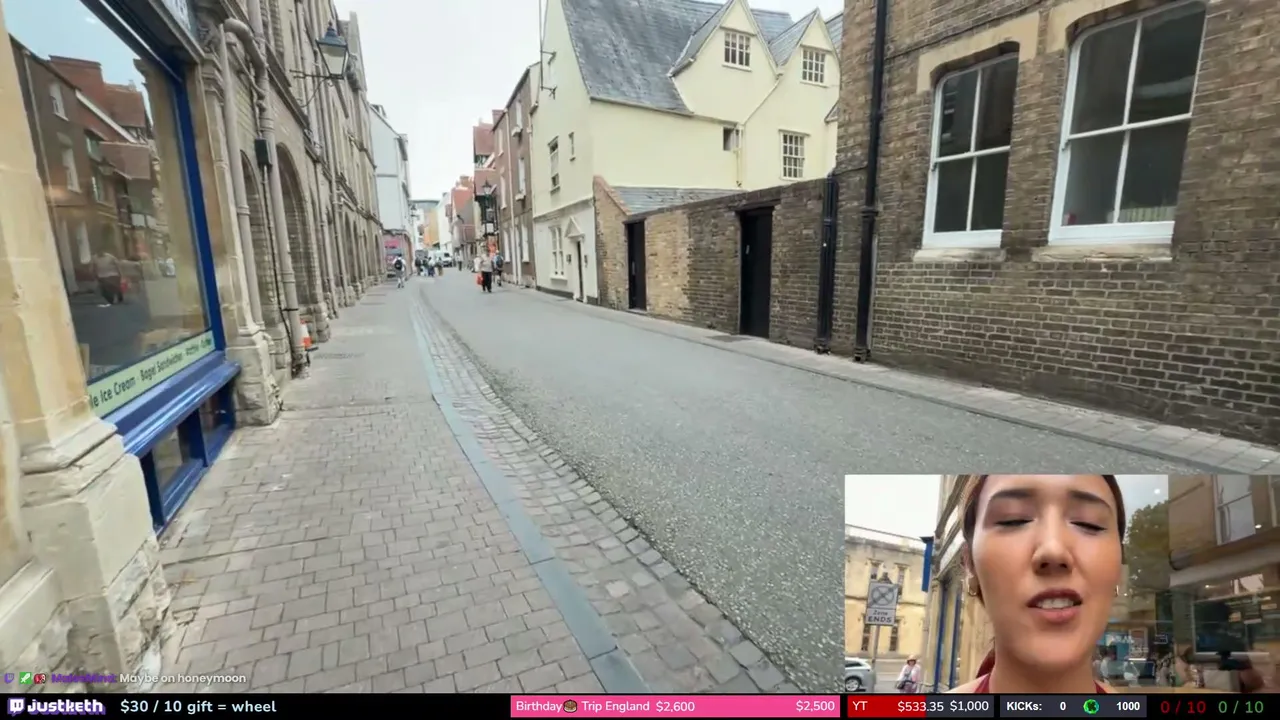Viewport: 1280px width, 720px height.
Task: Click the justketh channel name
Action: [x=64, y=707]
